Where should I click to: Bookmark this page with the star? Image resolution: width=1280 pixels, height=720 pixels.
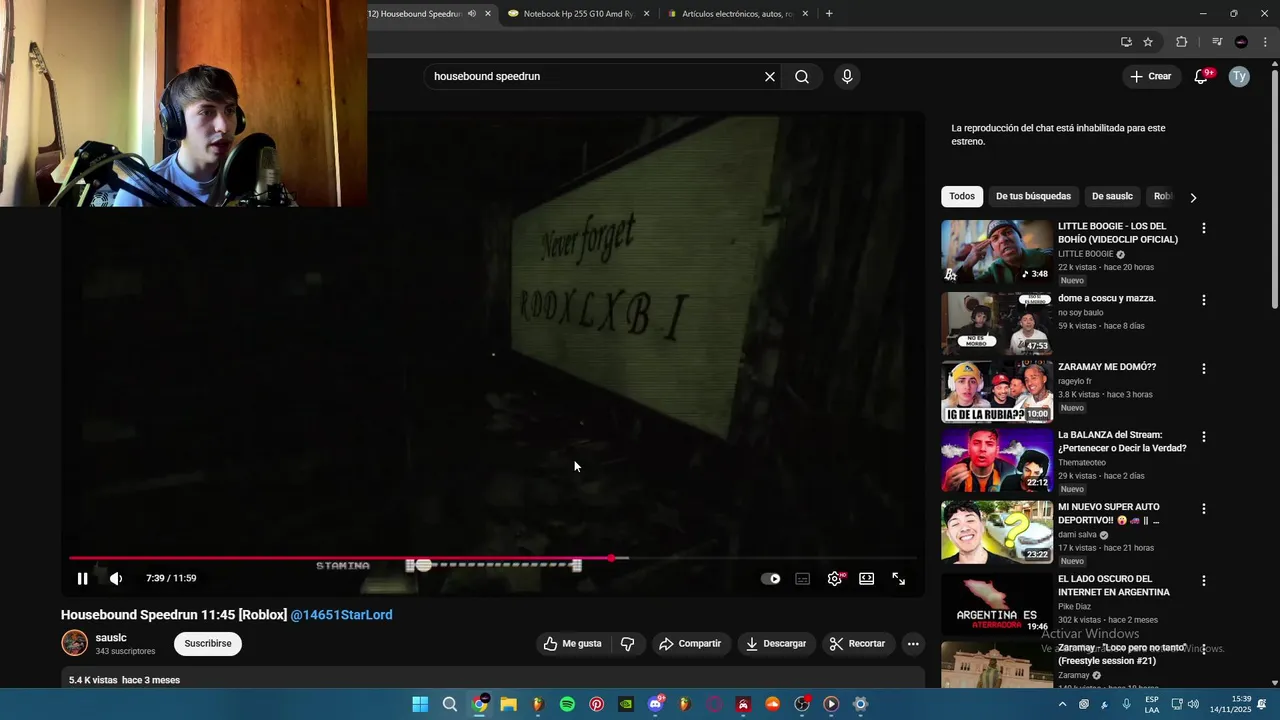click(x=1148, y=41)
